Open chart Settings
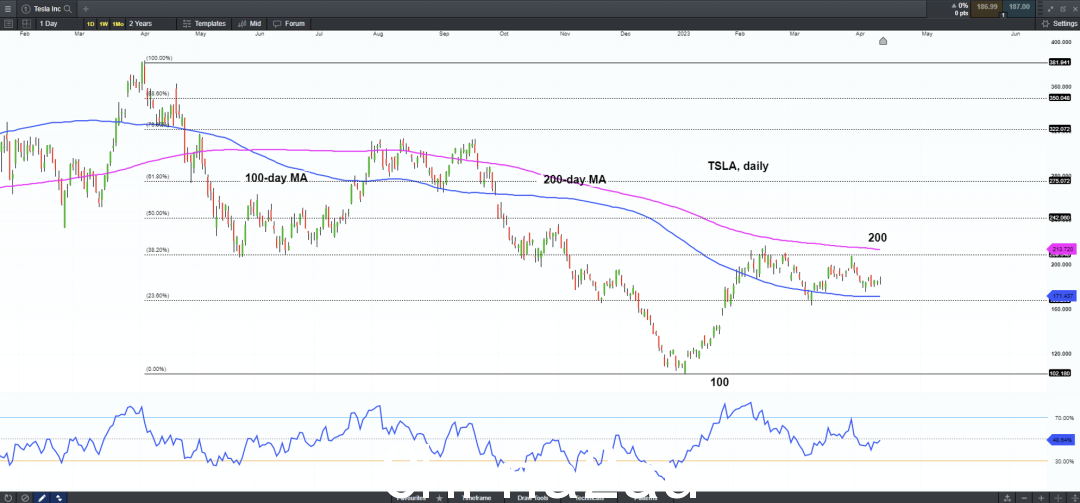The width and height of the screenshot is (1080, 503). tap(1058, 23)
